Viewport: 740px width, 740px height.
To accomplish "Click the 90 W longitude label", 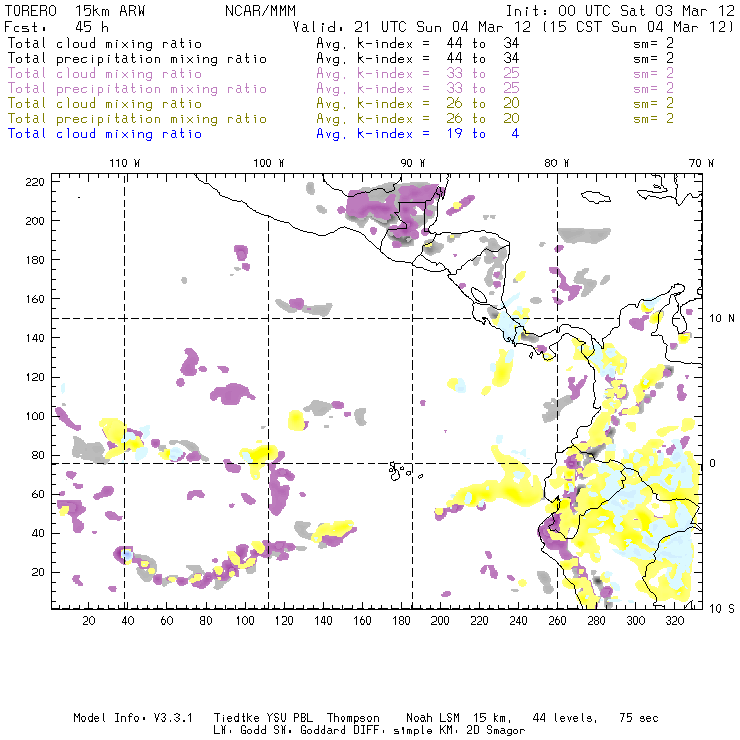I will pos(412,163).
